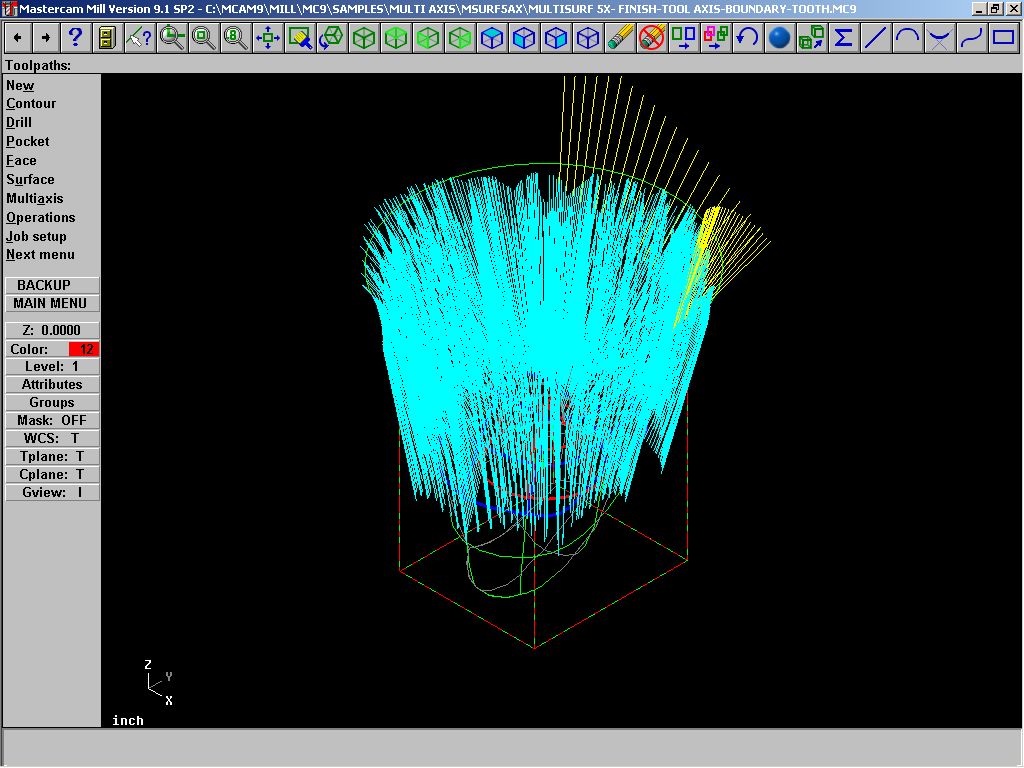This screenshot has height=768, width=1024.
Task: Fit geometry to screen with four-arrow icon
Action: (x=267, y=38)
